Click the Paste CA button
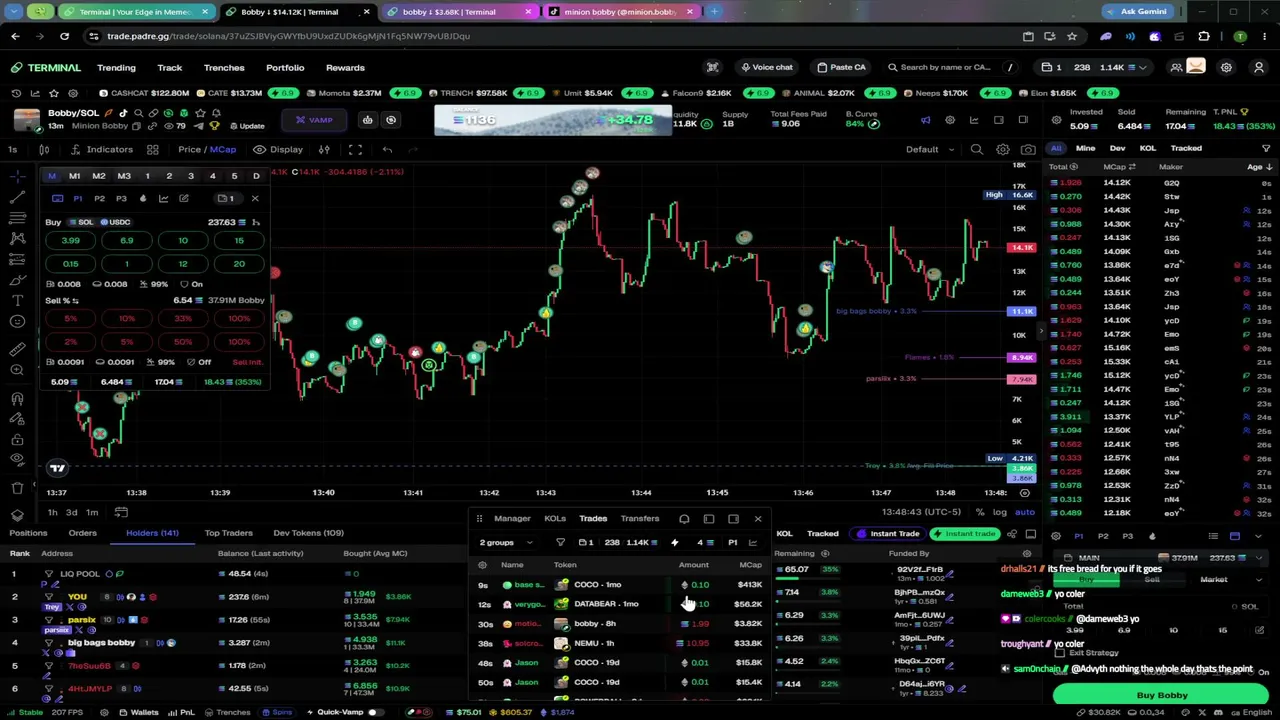 click(x=841, y=68)
